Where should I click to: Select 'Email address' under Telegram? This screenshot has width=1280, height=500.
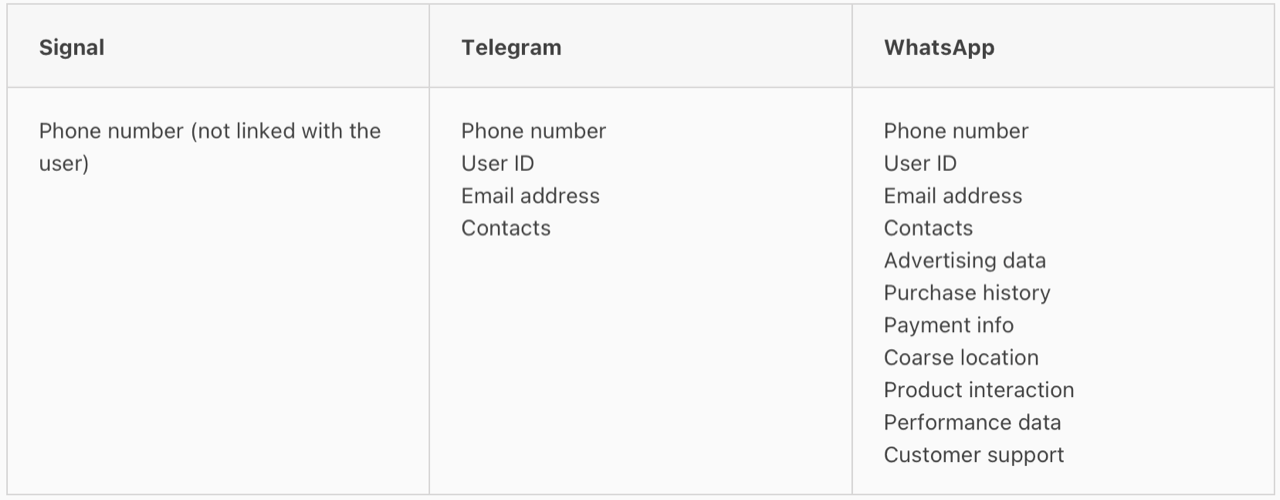coord(530,196)
